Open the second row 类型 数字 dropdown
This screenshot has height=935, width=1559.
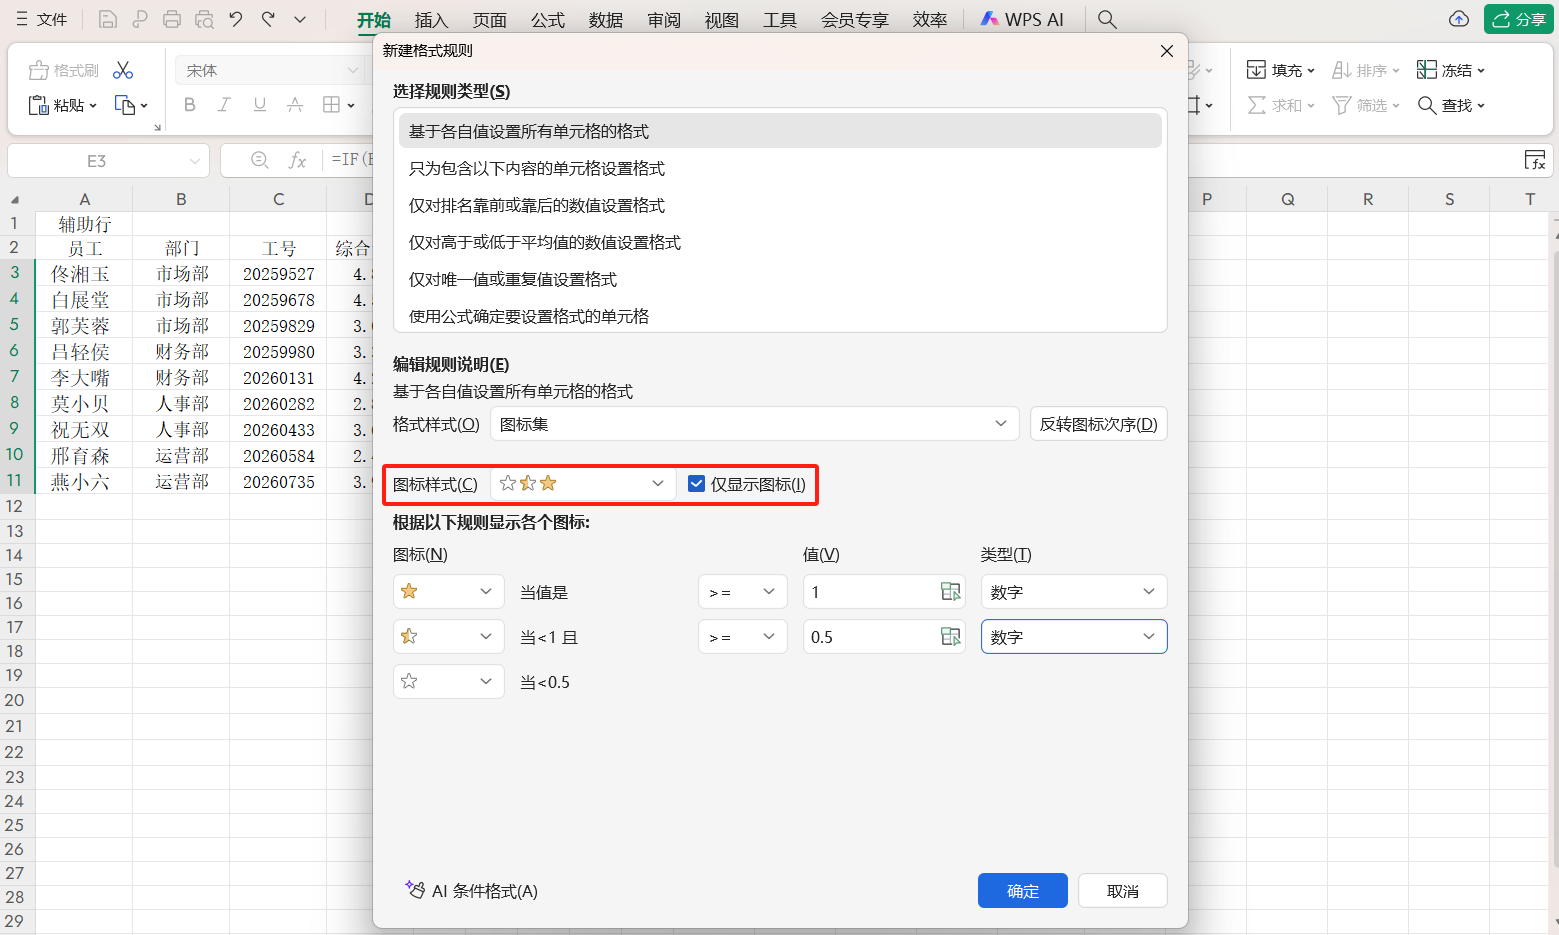pos(1073,637)
